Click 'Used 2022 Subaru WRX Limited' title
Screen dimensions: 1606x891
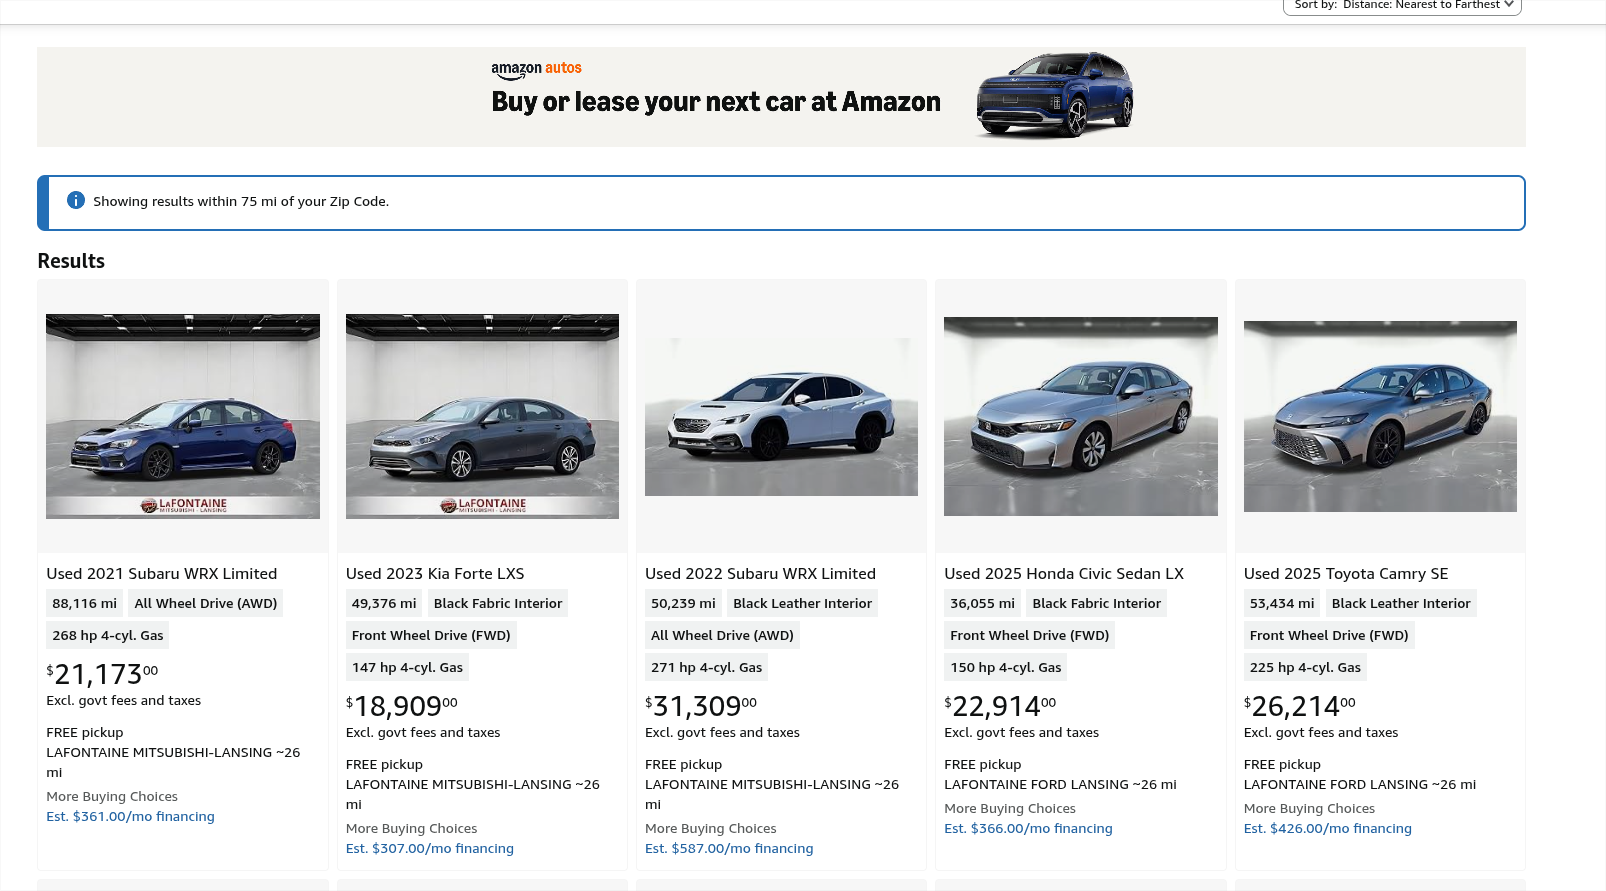click(760, 574)
